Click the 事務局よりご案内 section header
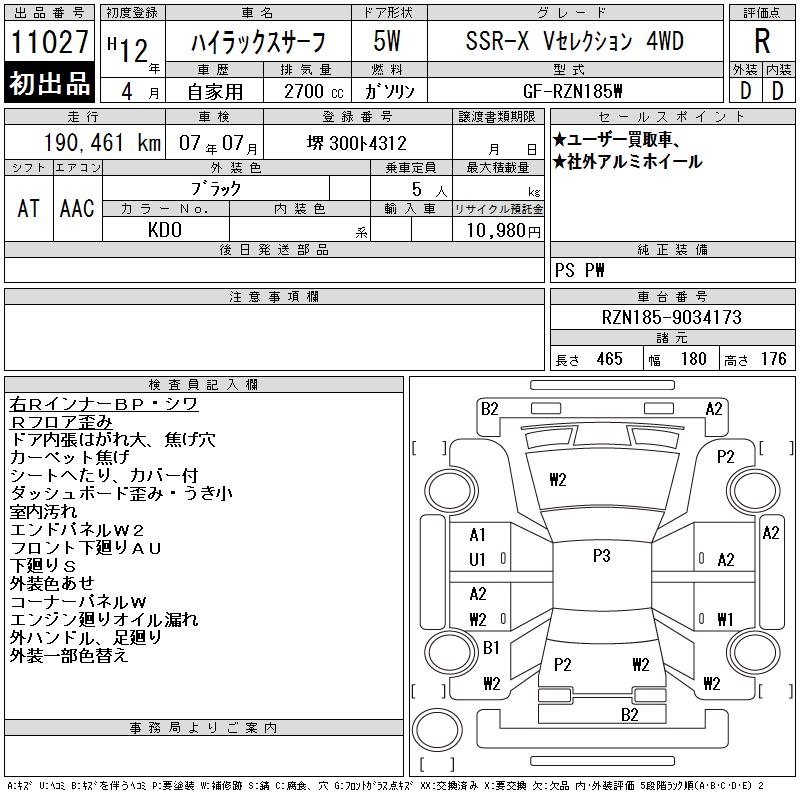The width and height of the screenshot is (800, 800). (x=203, y=728)
